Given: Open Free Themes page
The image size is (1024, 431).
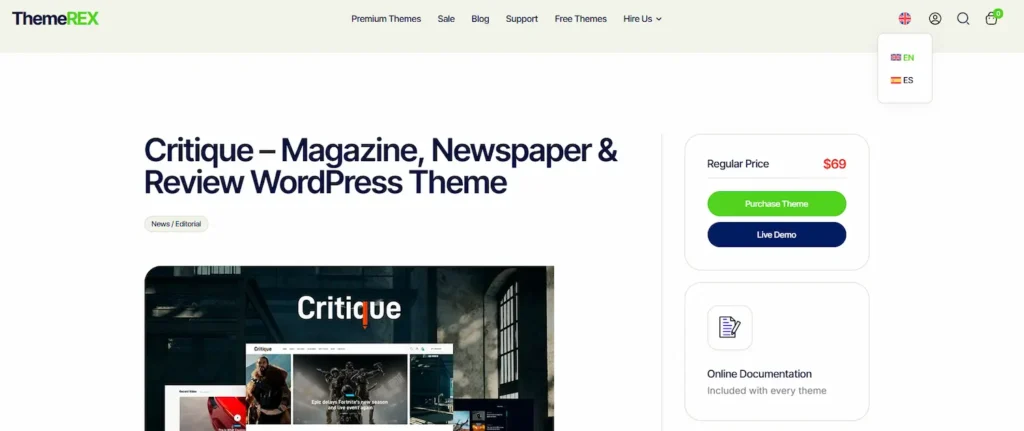Looking at the screenshot, I should click(x=581, y=19).
